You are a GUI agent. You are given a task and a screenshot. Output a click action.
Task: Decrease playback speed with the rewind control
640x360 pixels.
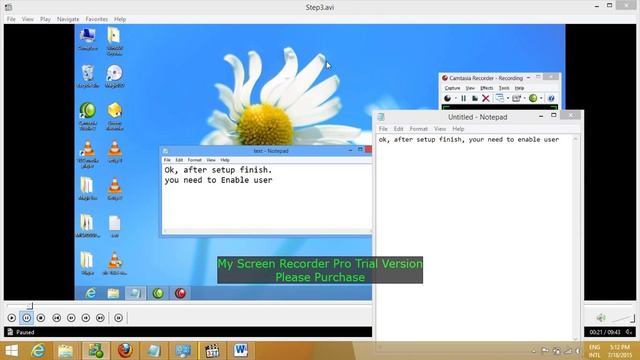coord(71,318)
